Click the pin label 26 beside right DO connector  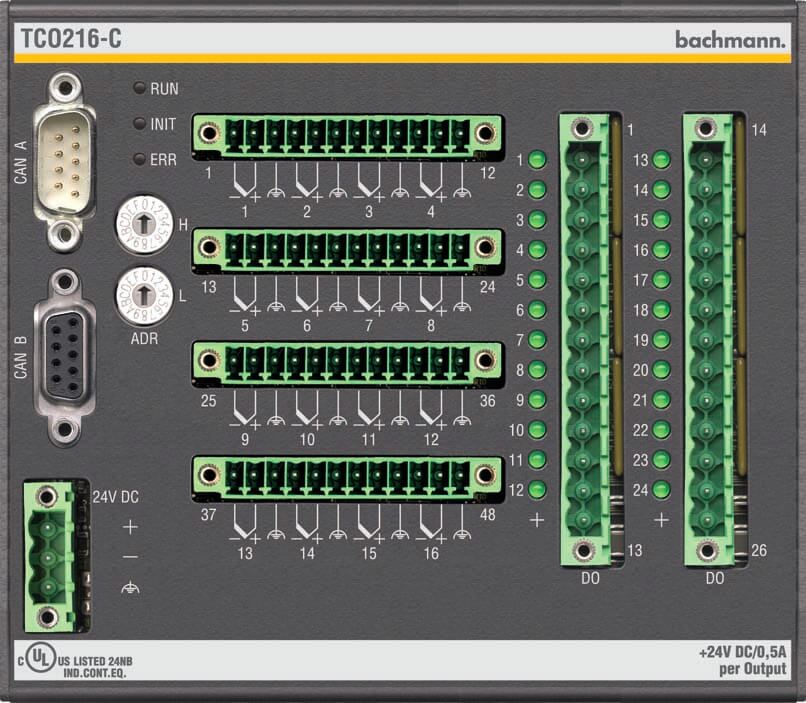tap(759, 550)
